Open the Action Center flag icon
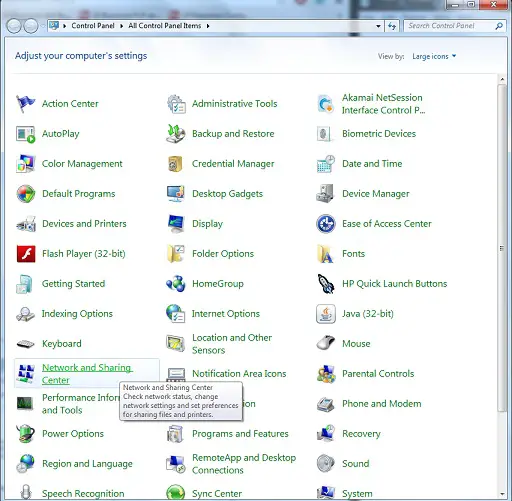This screenshot has width=512, height=501. [x=25, y=104]
